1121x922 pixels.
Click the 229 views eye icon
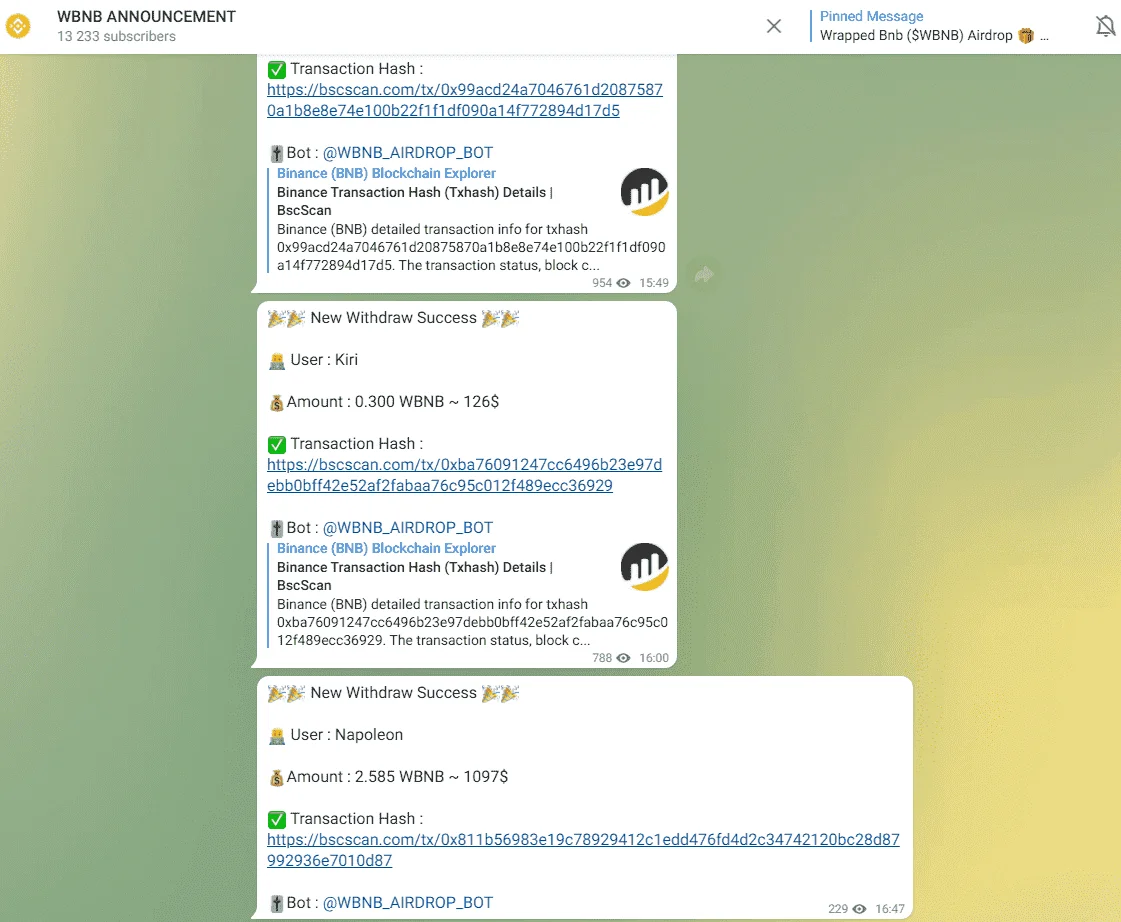859,909
